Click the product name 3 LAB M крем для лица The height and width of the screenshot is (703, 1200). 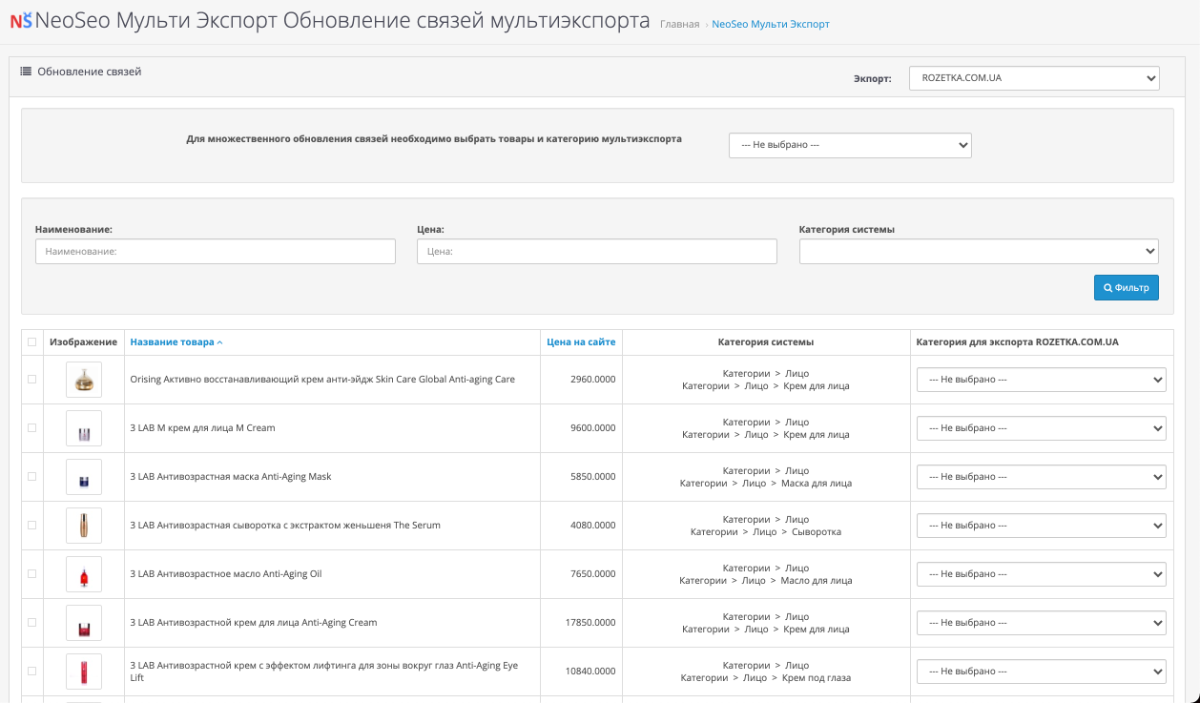pos(202,428)
